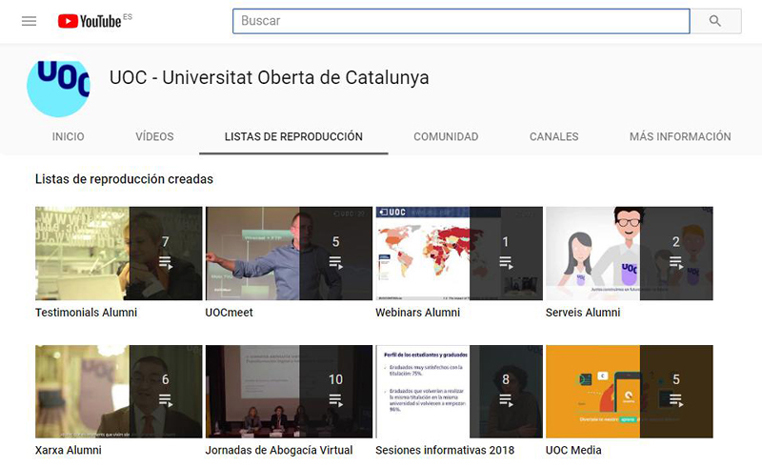Open the Testimonials Alumni playlist thumbnail

coord(119,253)
